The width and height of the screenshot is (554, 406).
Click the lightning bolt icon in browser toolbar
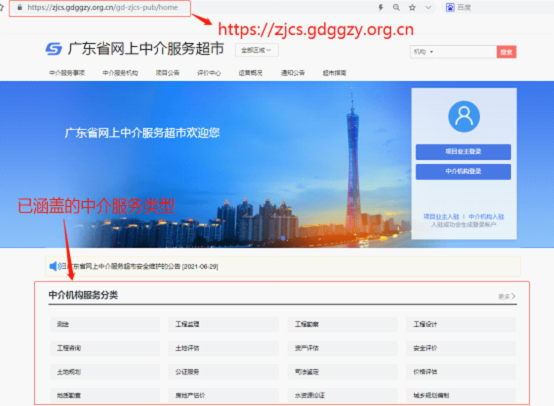(x=381, y=7)
